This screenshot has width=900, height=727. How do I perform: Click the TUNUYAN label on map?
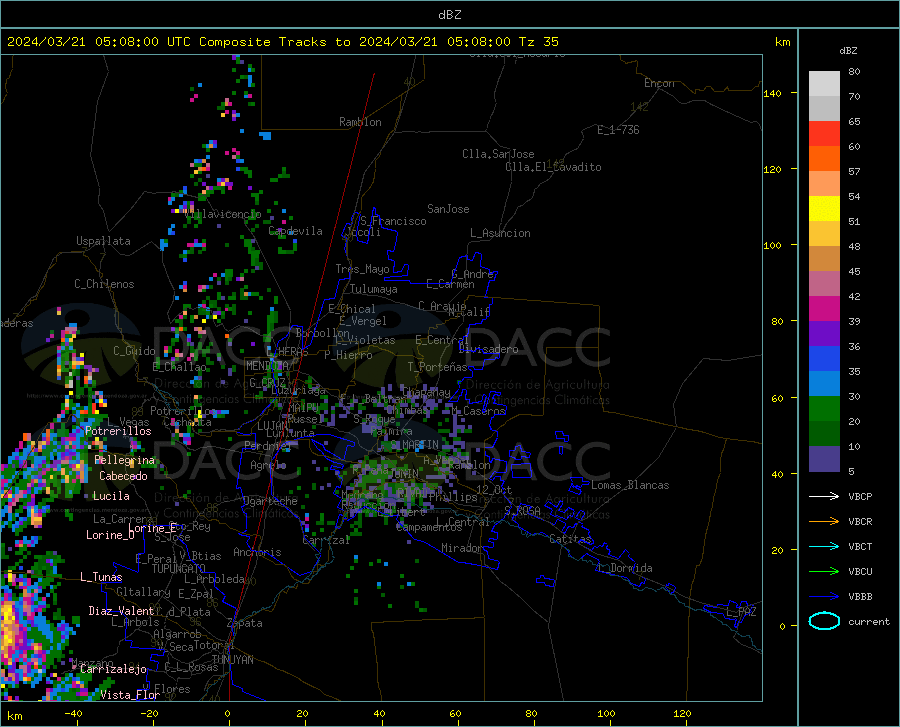232,660
